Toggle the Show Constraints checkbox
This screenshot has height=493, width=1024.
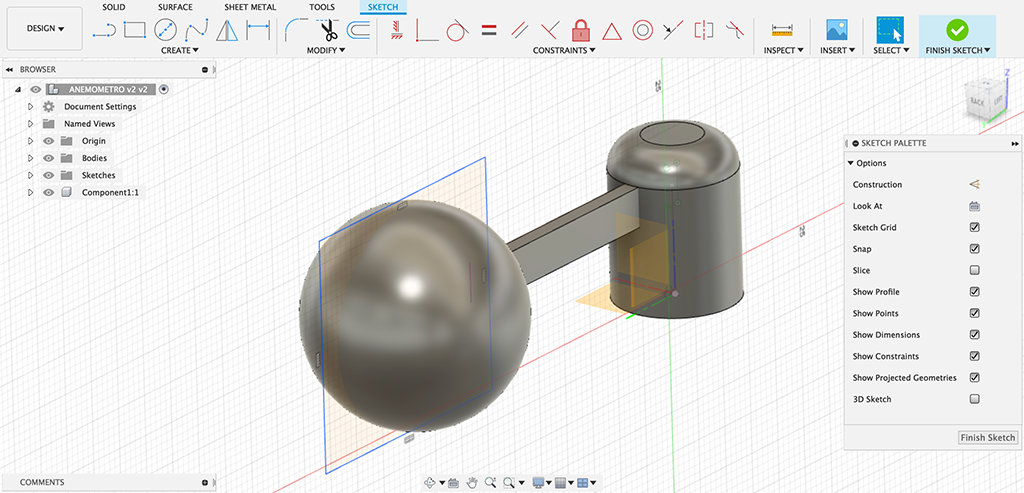tap(974, 357)
